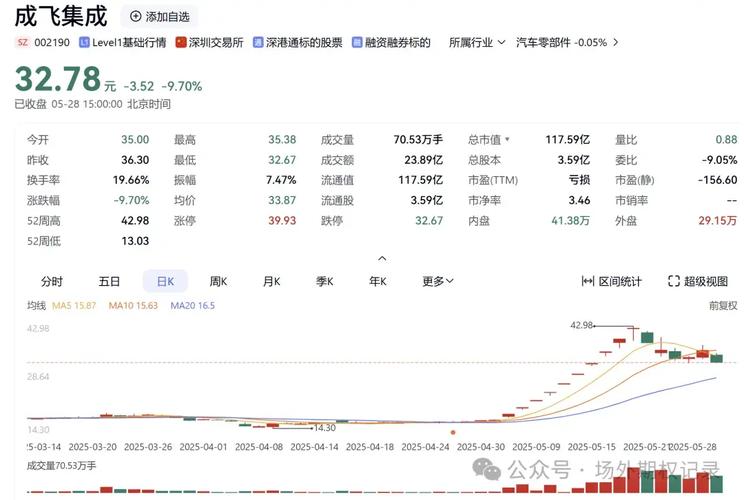Click the 换手率 value 19.66%
The width and height of the screenshot is (744, 500).
(131, 180)
